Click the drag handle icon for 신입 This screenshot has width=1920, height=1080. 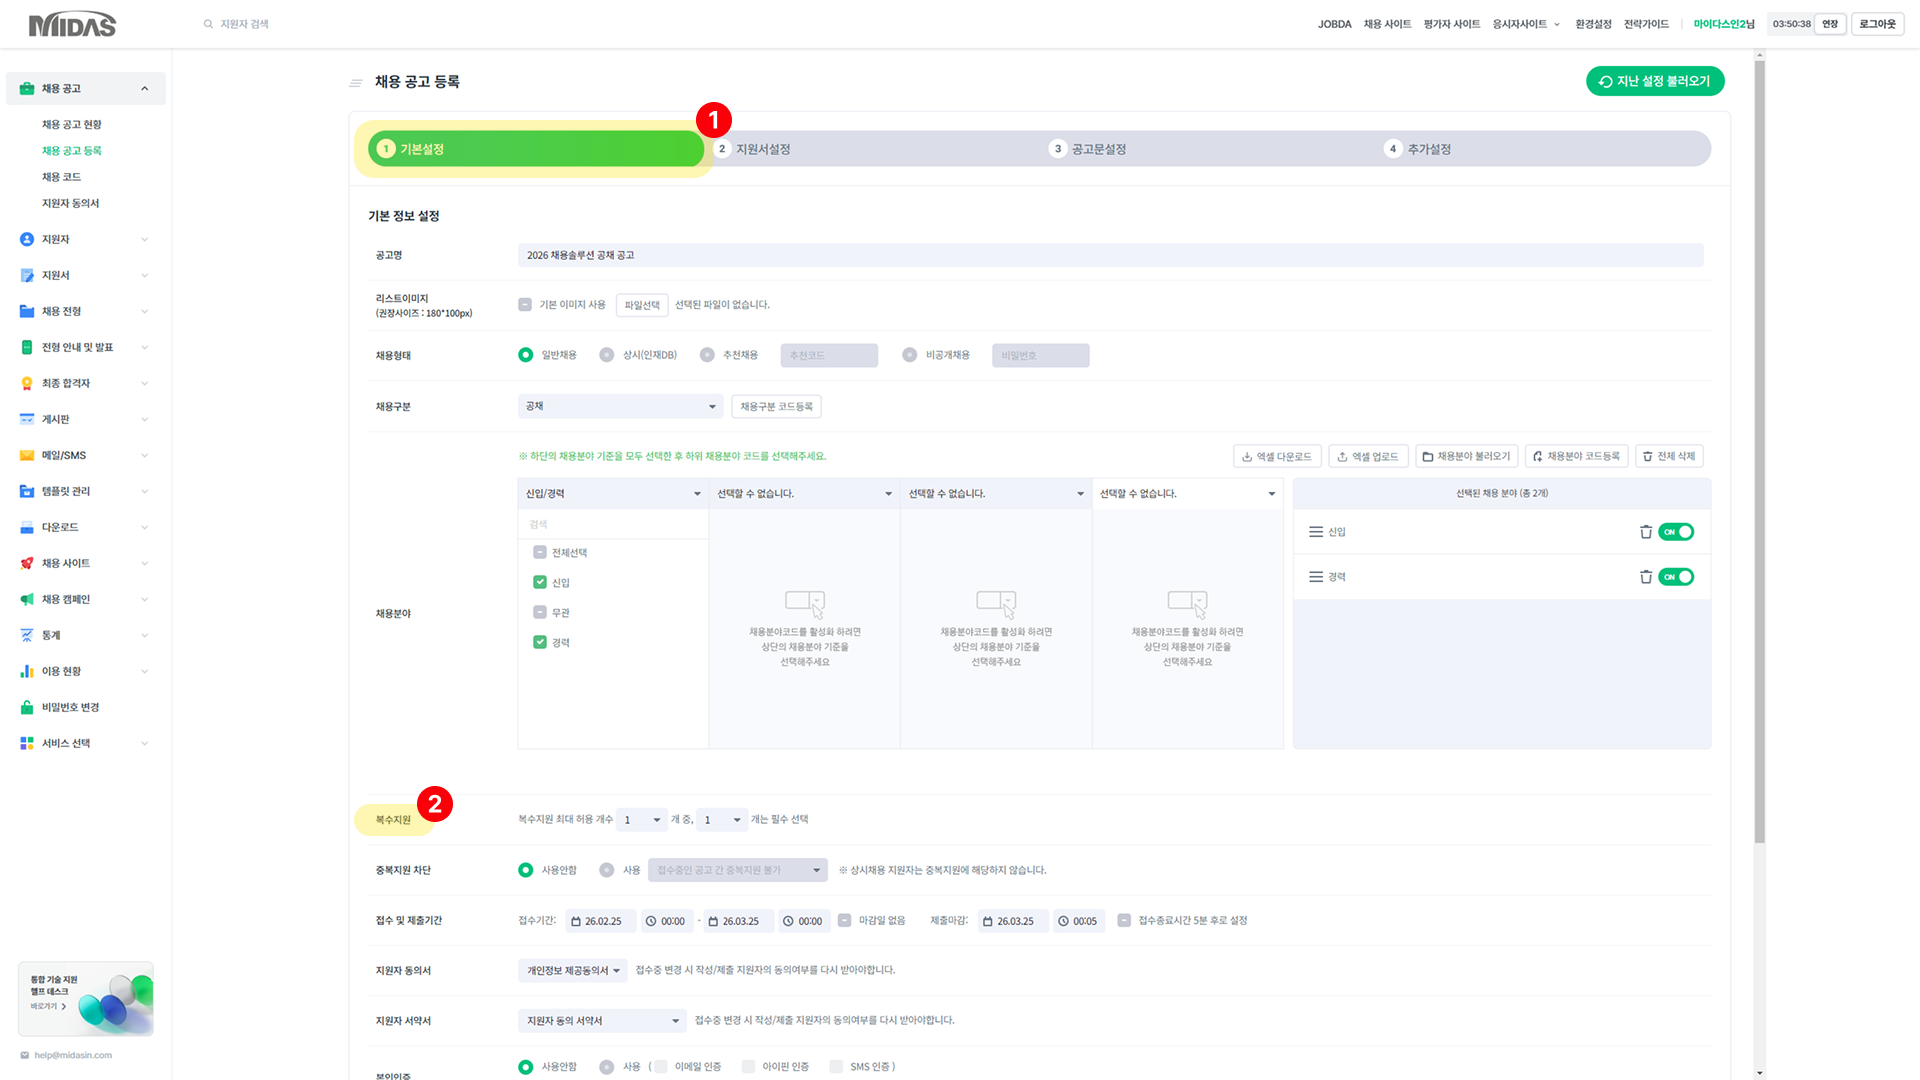[1316, 532]
